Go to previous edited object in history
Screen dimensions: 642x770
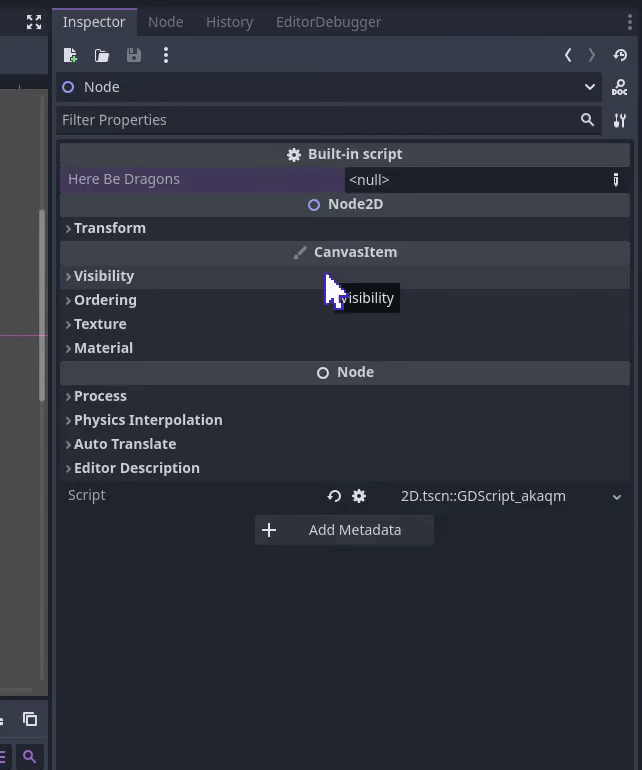pyautogui.click(x=568, y=56)
